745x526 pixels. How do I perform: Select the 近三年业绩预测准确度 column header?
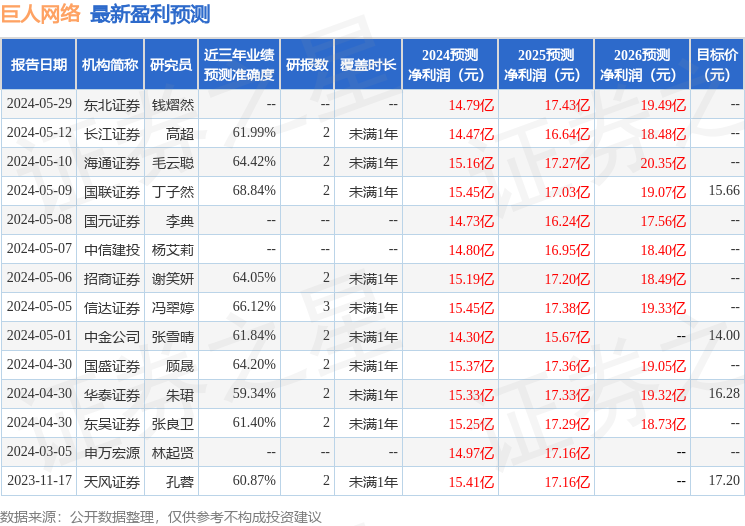coord(239,65)
